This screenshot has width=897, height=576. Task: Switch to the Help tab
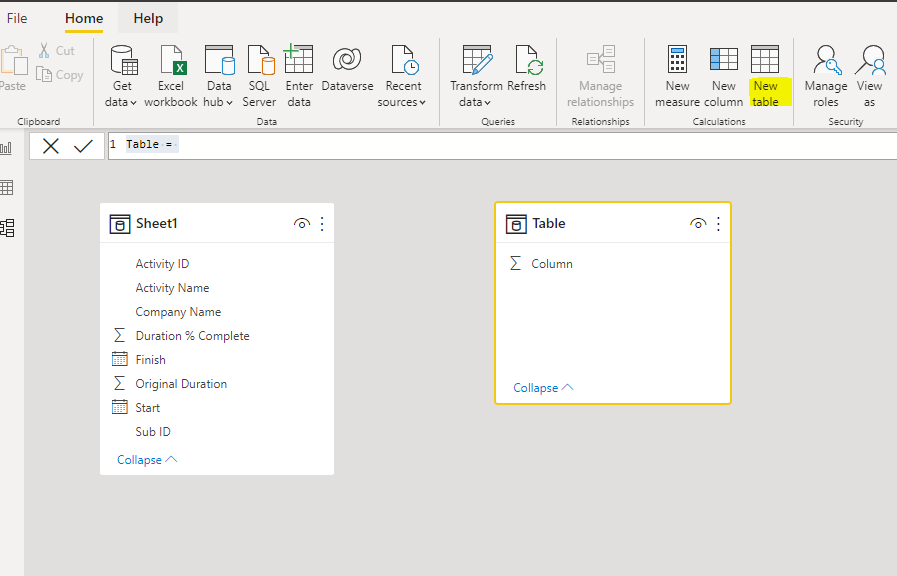click(148, 18)
